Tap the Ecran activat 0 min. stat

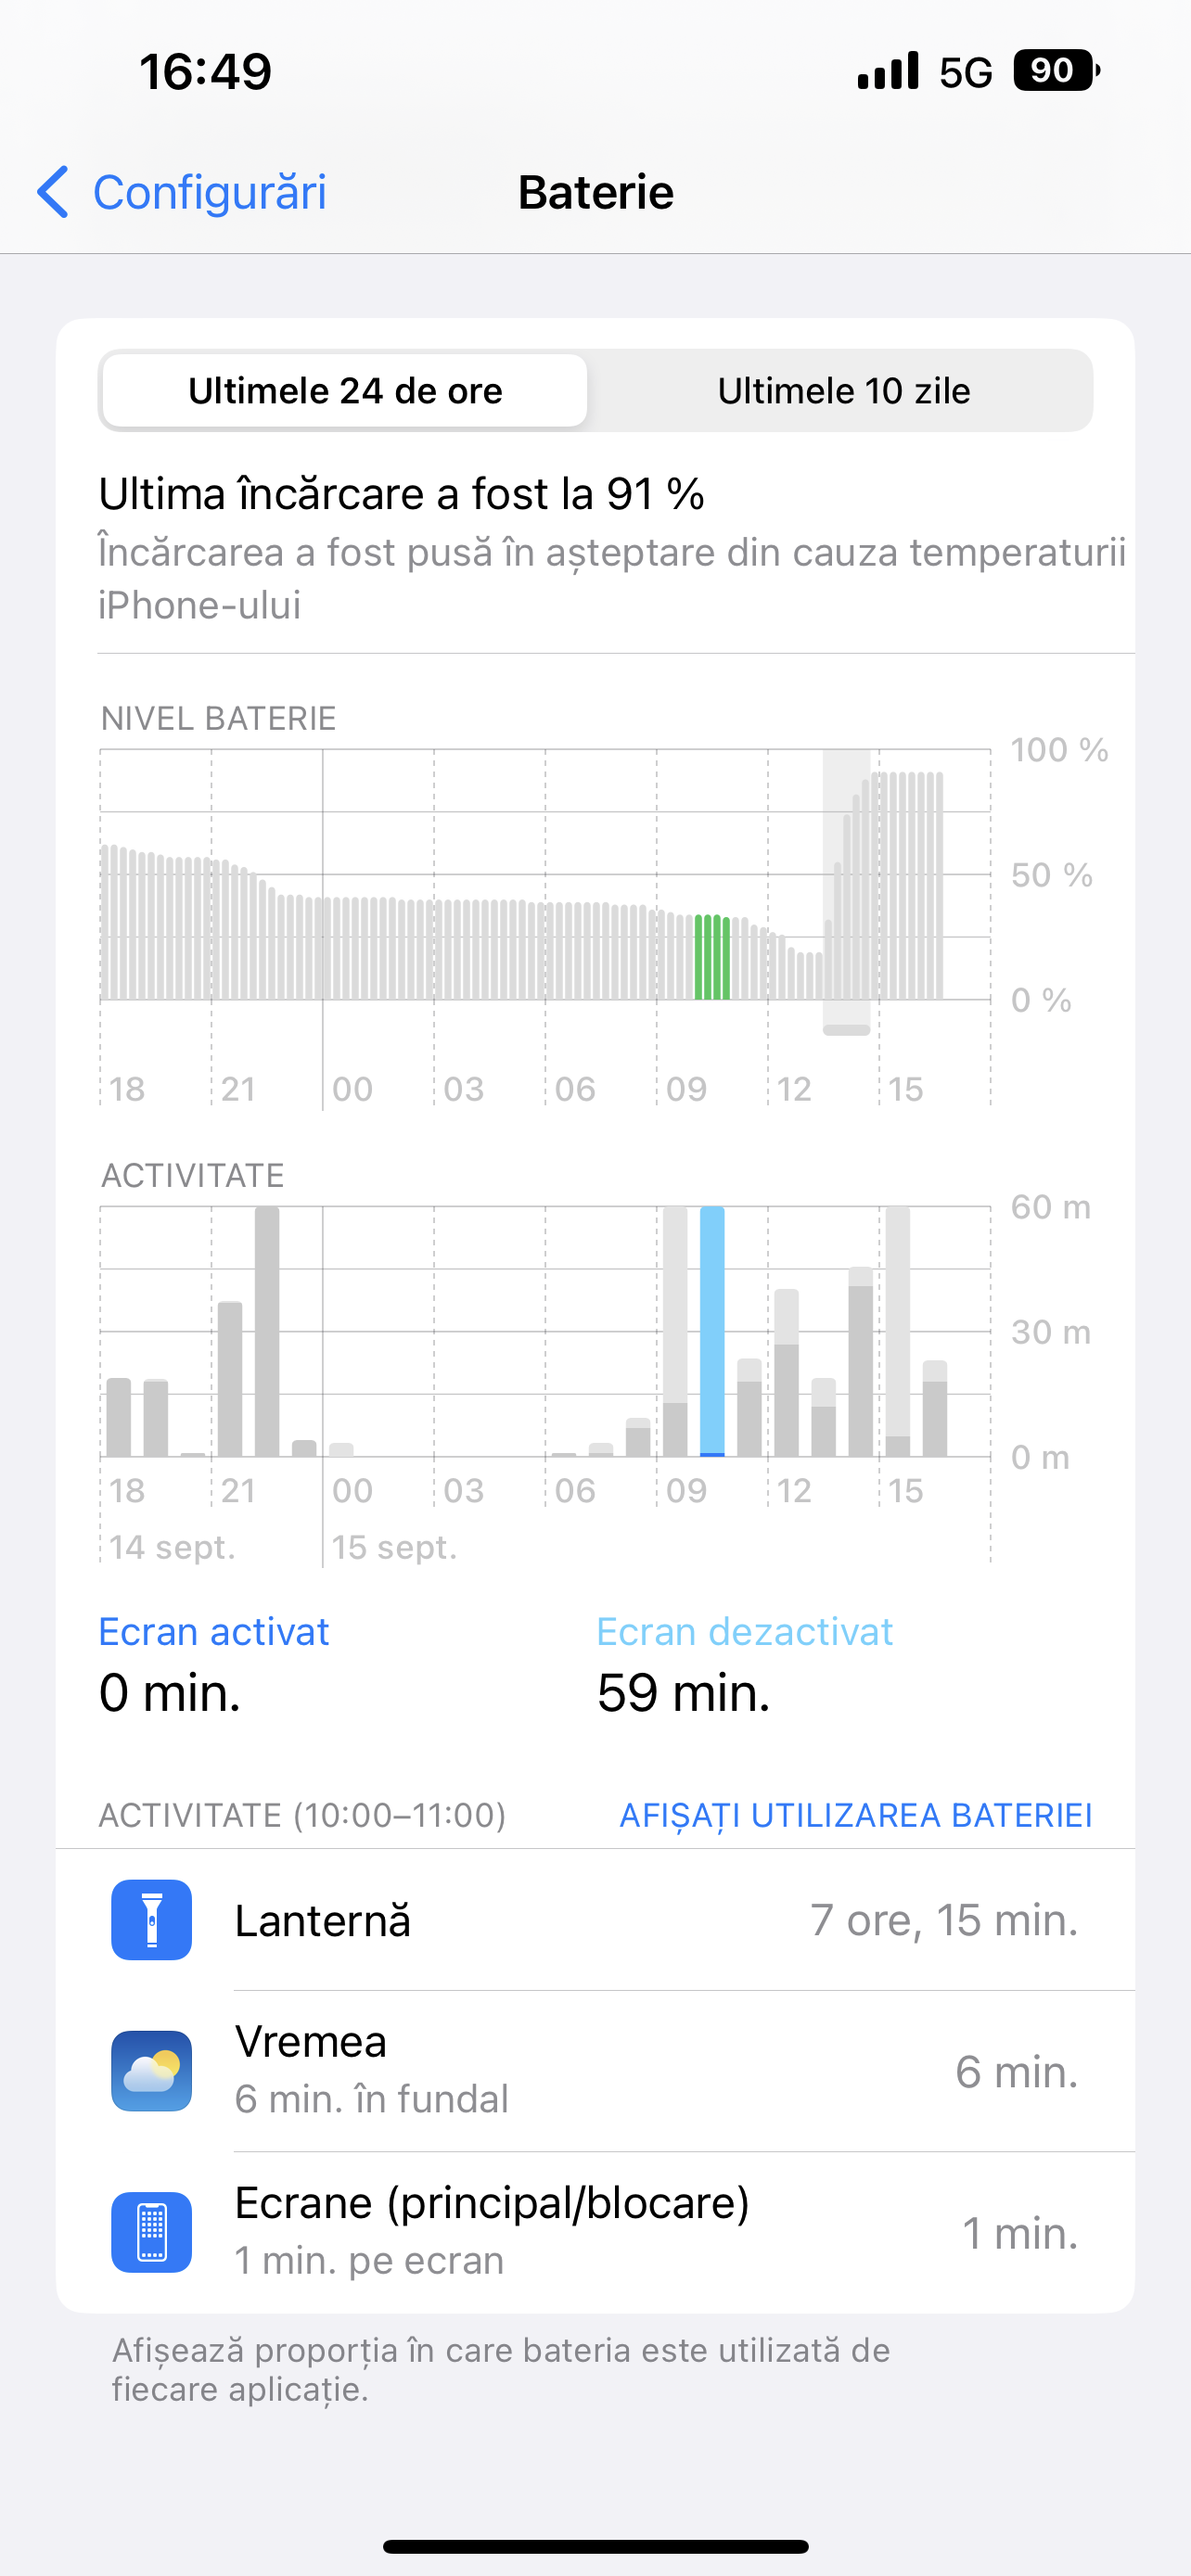click(213, 1665)
